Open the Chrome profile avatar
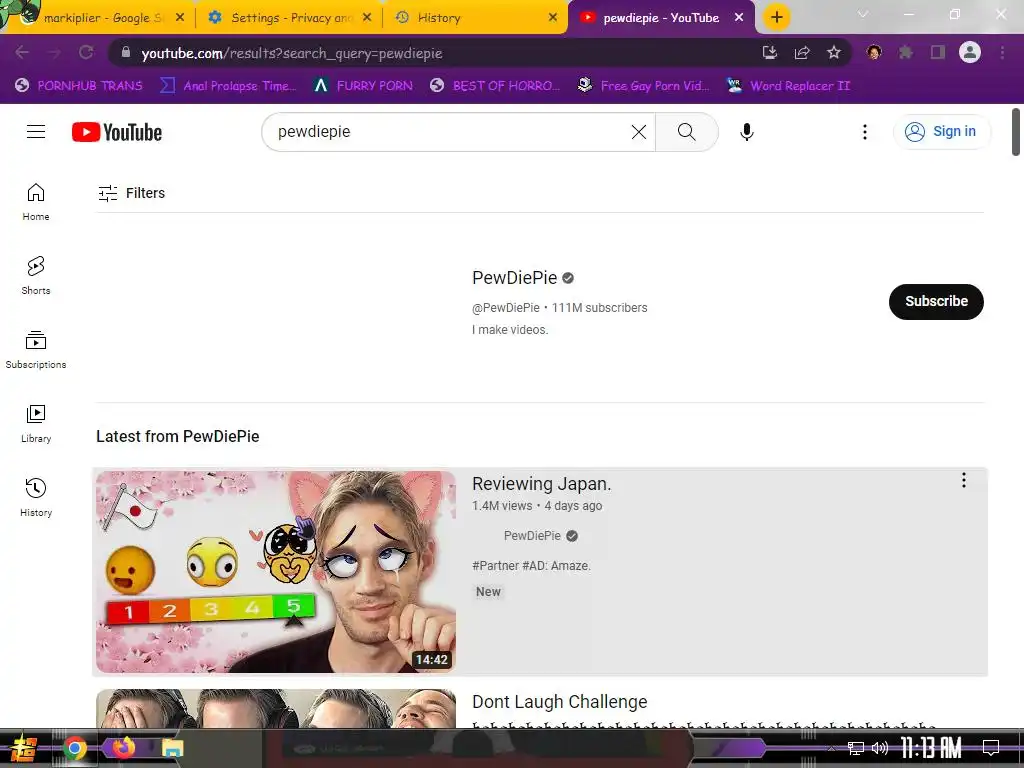 click(x=970, y=52)
